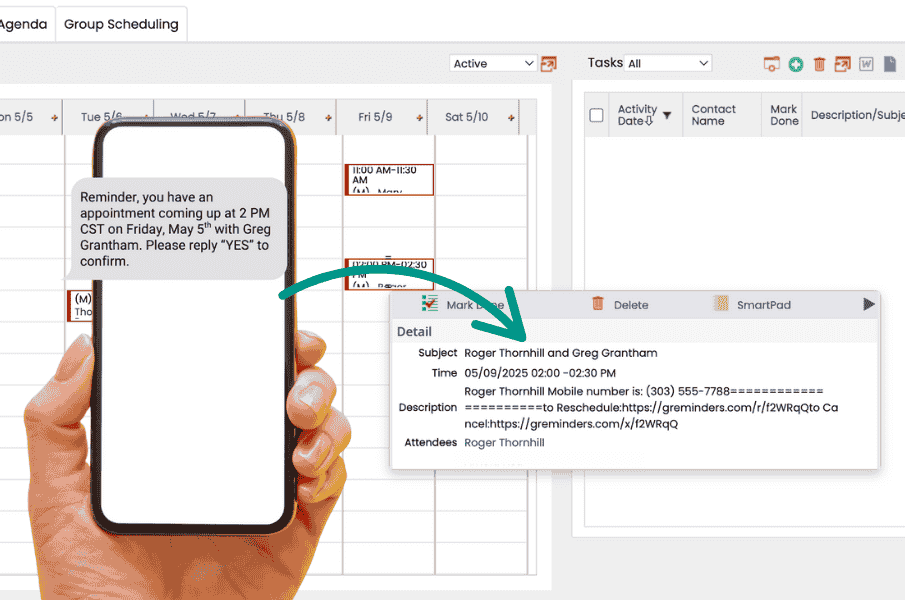Expand the Activity Date column filter arrow
The width and height of the screenshot is (905, 600).
click(667, 115)
